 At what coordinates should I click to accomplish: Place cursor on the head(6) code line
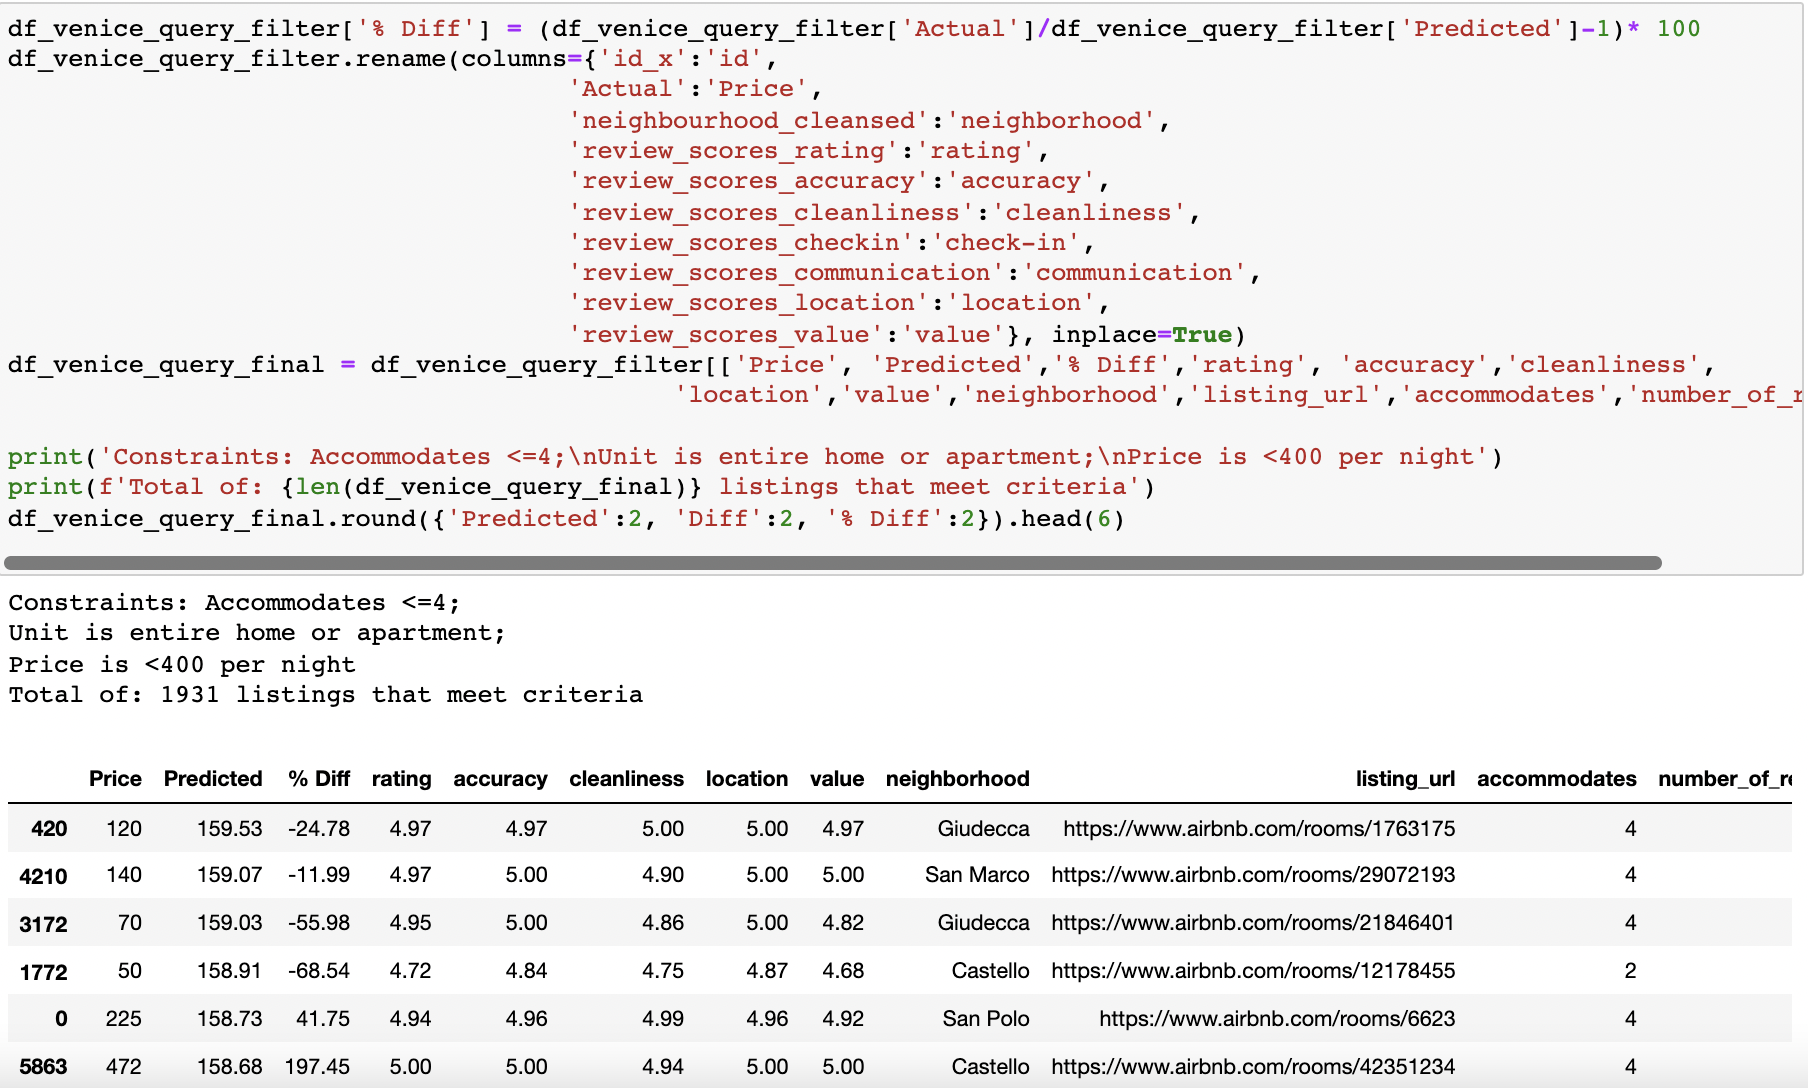(x=566, y=518)
